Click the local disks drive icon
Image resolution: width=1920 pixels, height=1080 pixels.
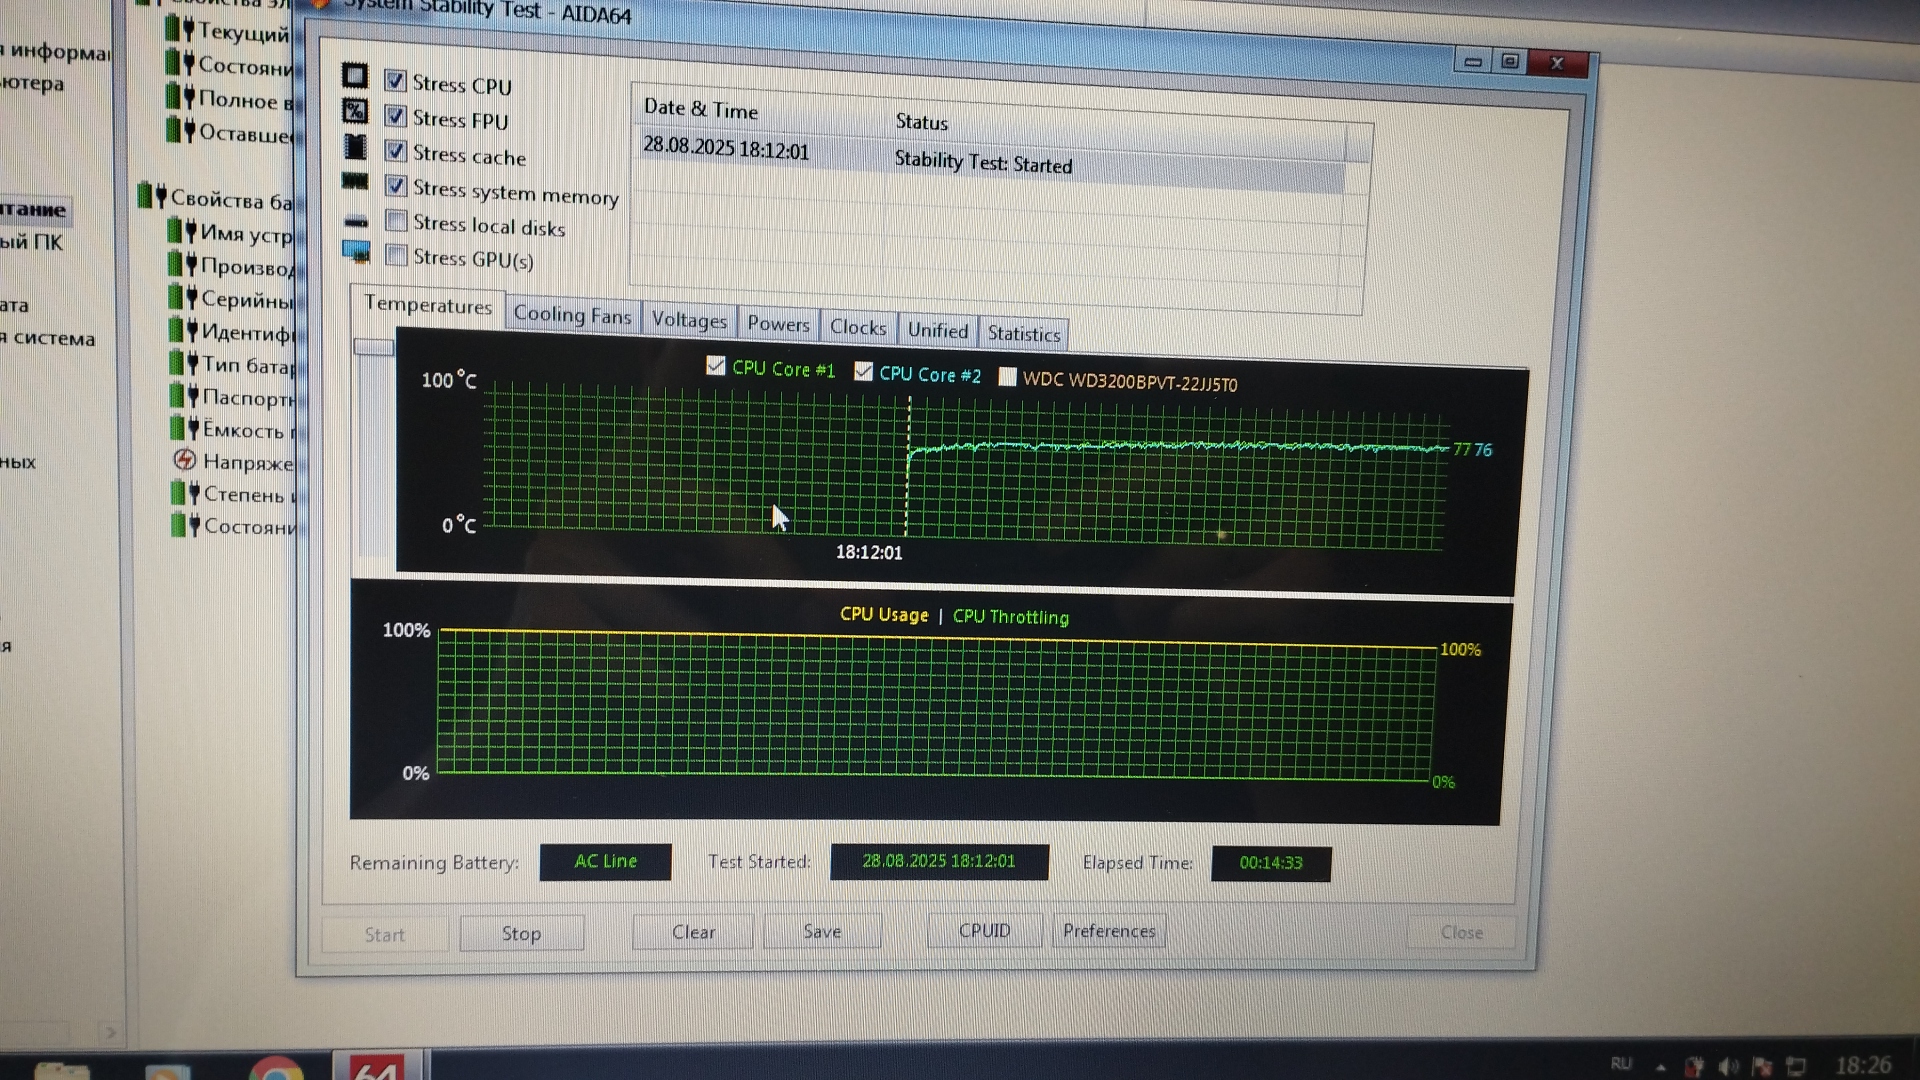(x=356, y=221)
